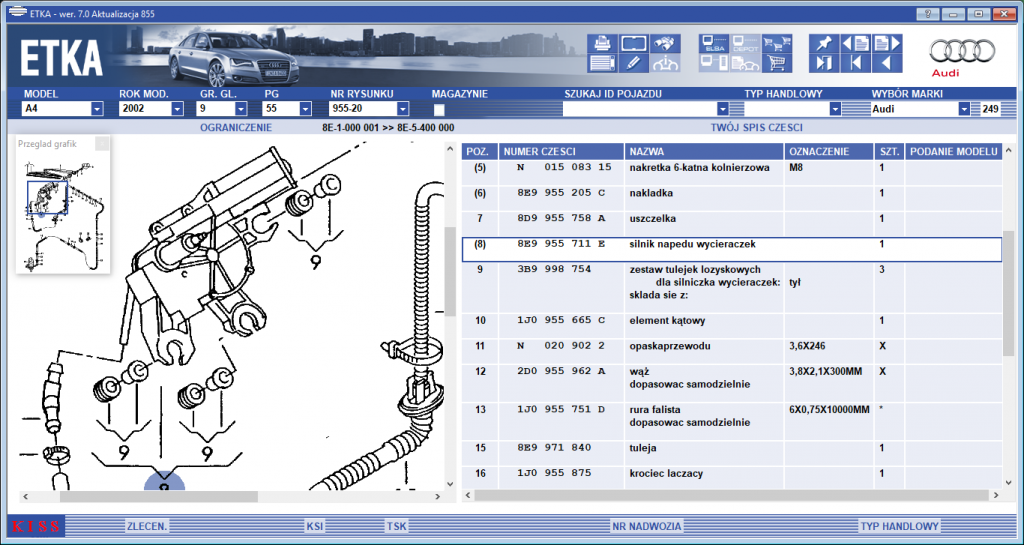The width and height of the screenshot is (1024, 545).
Task: Click the NR NADWOZIA bottom bar item
Action: (x=647, y=526)
